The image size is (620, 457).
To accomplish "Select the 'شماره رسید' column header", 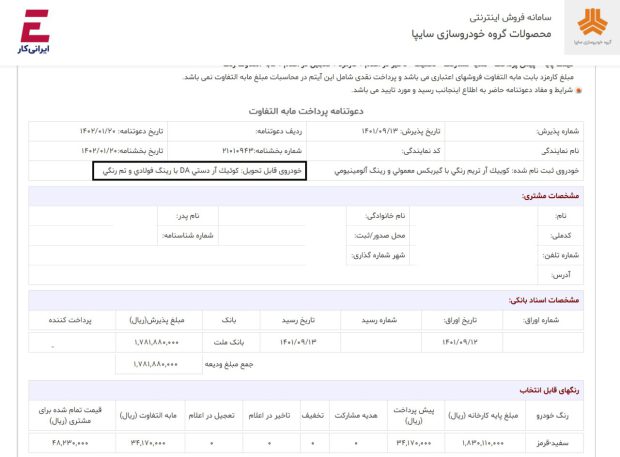I will pos(379,320).
